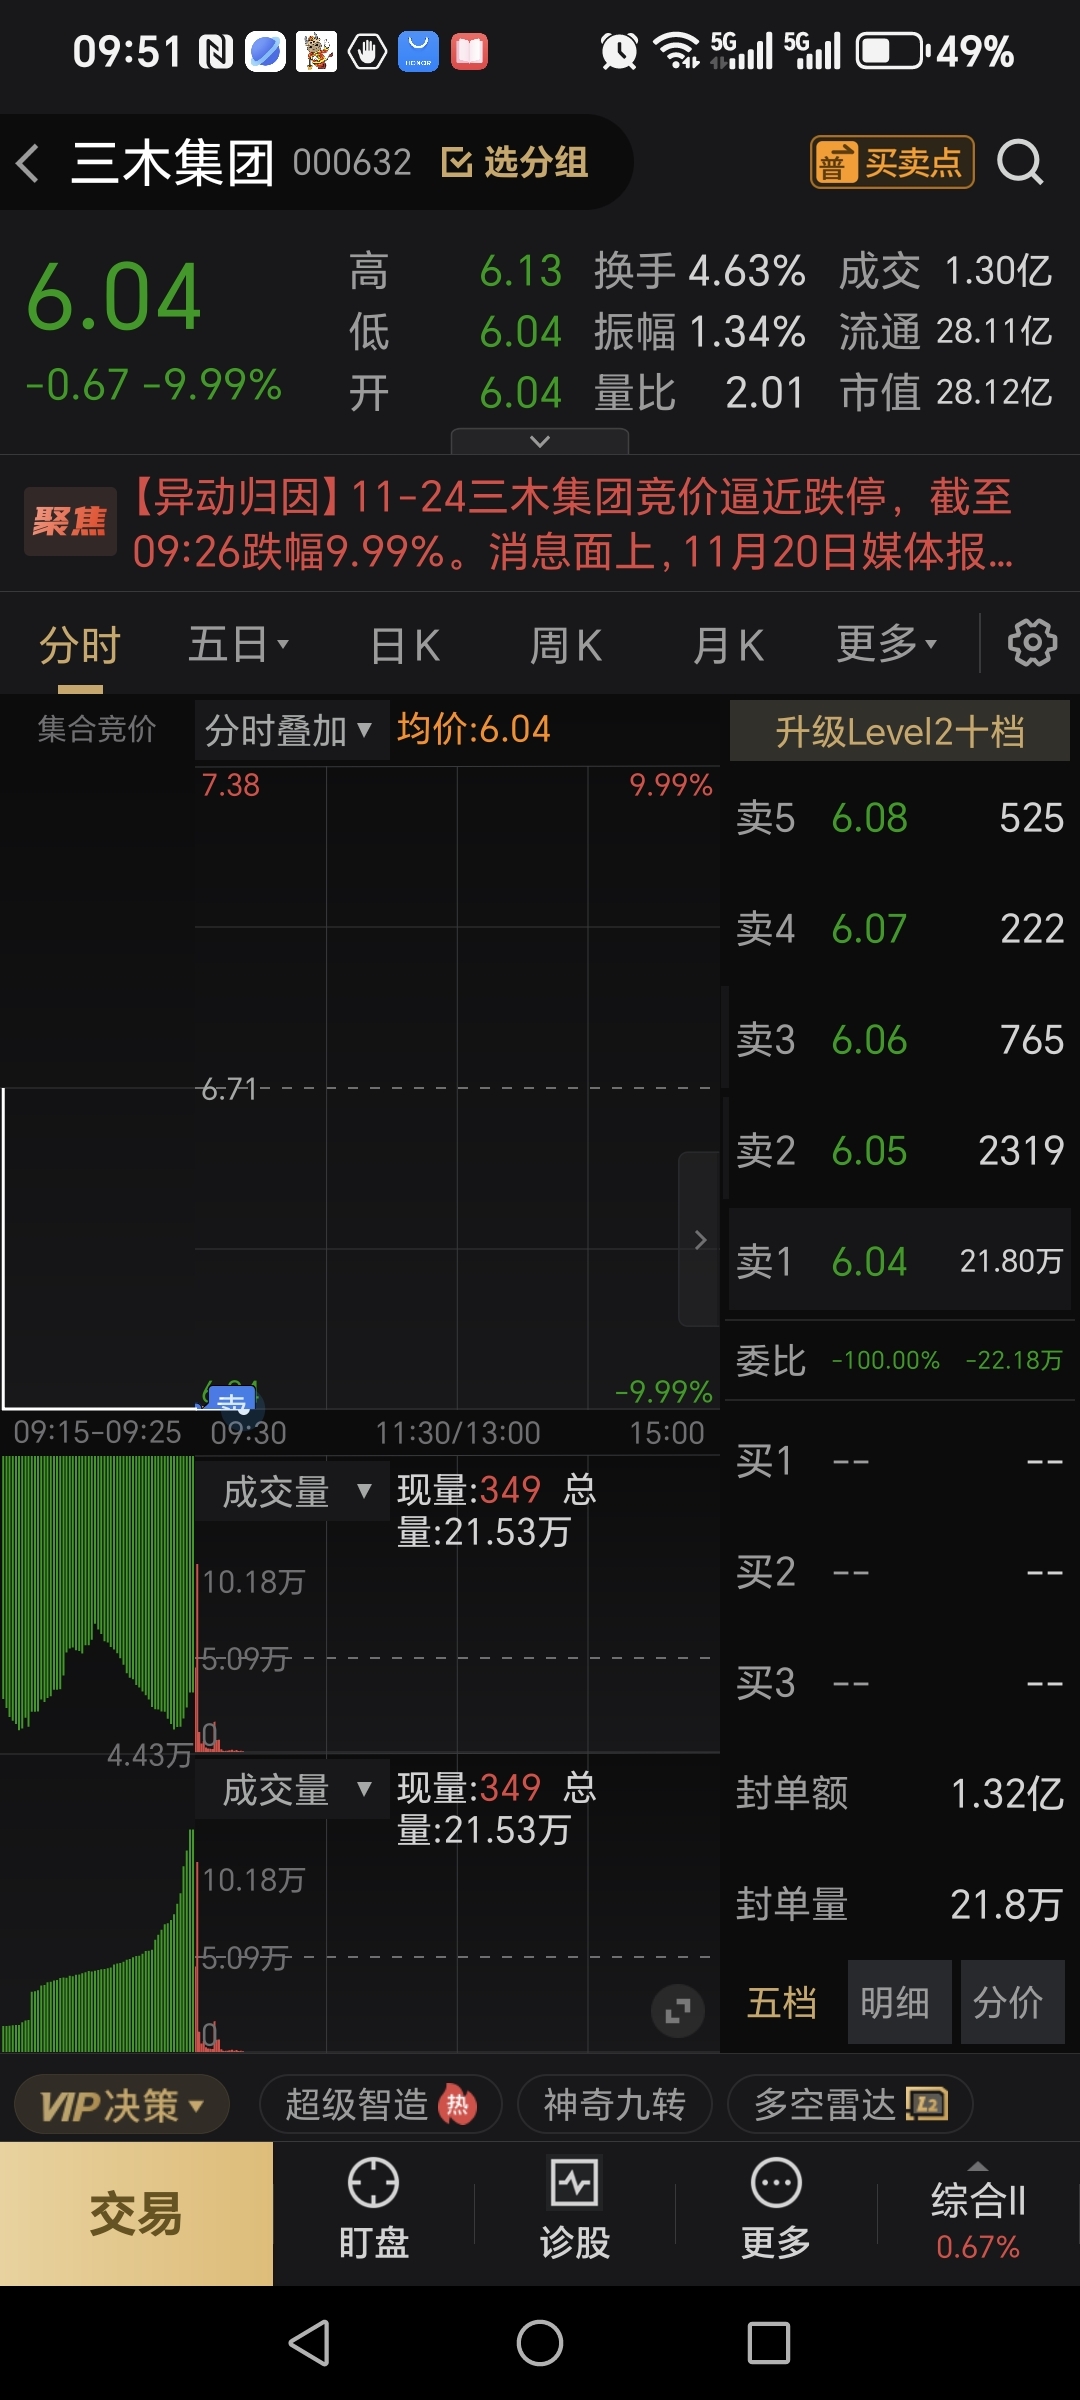This screenshot has height=2400, width=1080.
Task: Tap the 交易 trade button
Action: [136, 2214]
